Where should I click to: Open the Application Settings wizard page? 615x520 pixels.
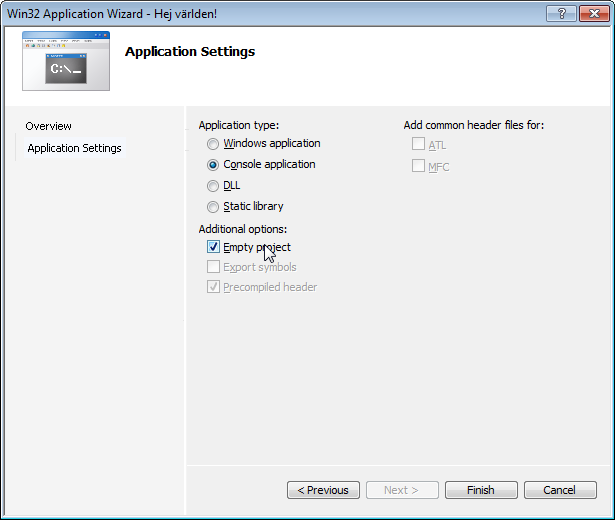pyautogui.click(x=75, y=148)
